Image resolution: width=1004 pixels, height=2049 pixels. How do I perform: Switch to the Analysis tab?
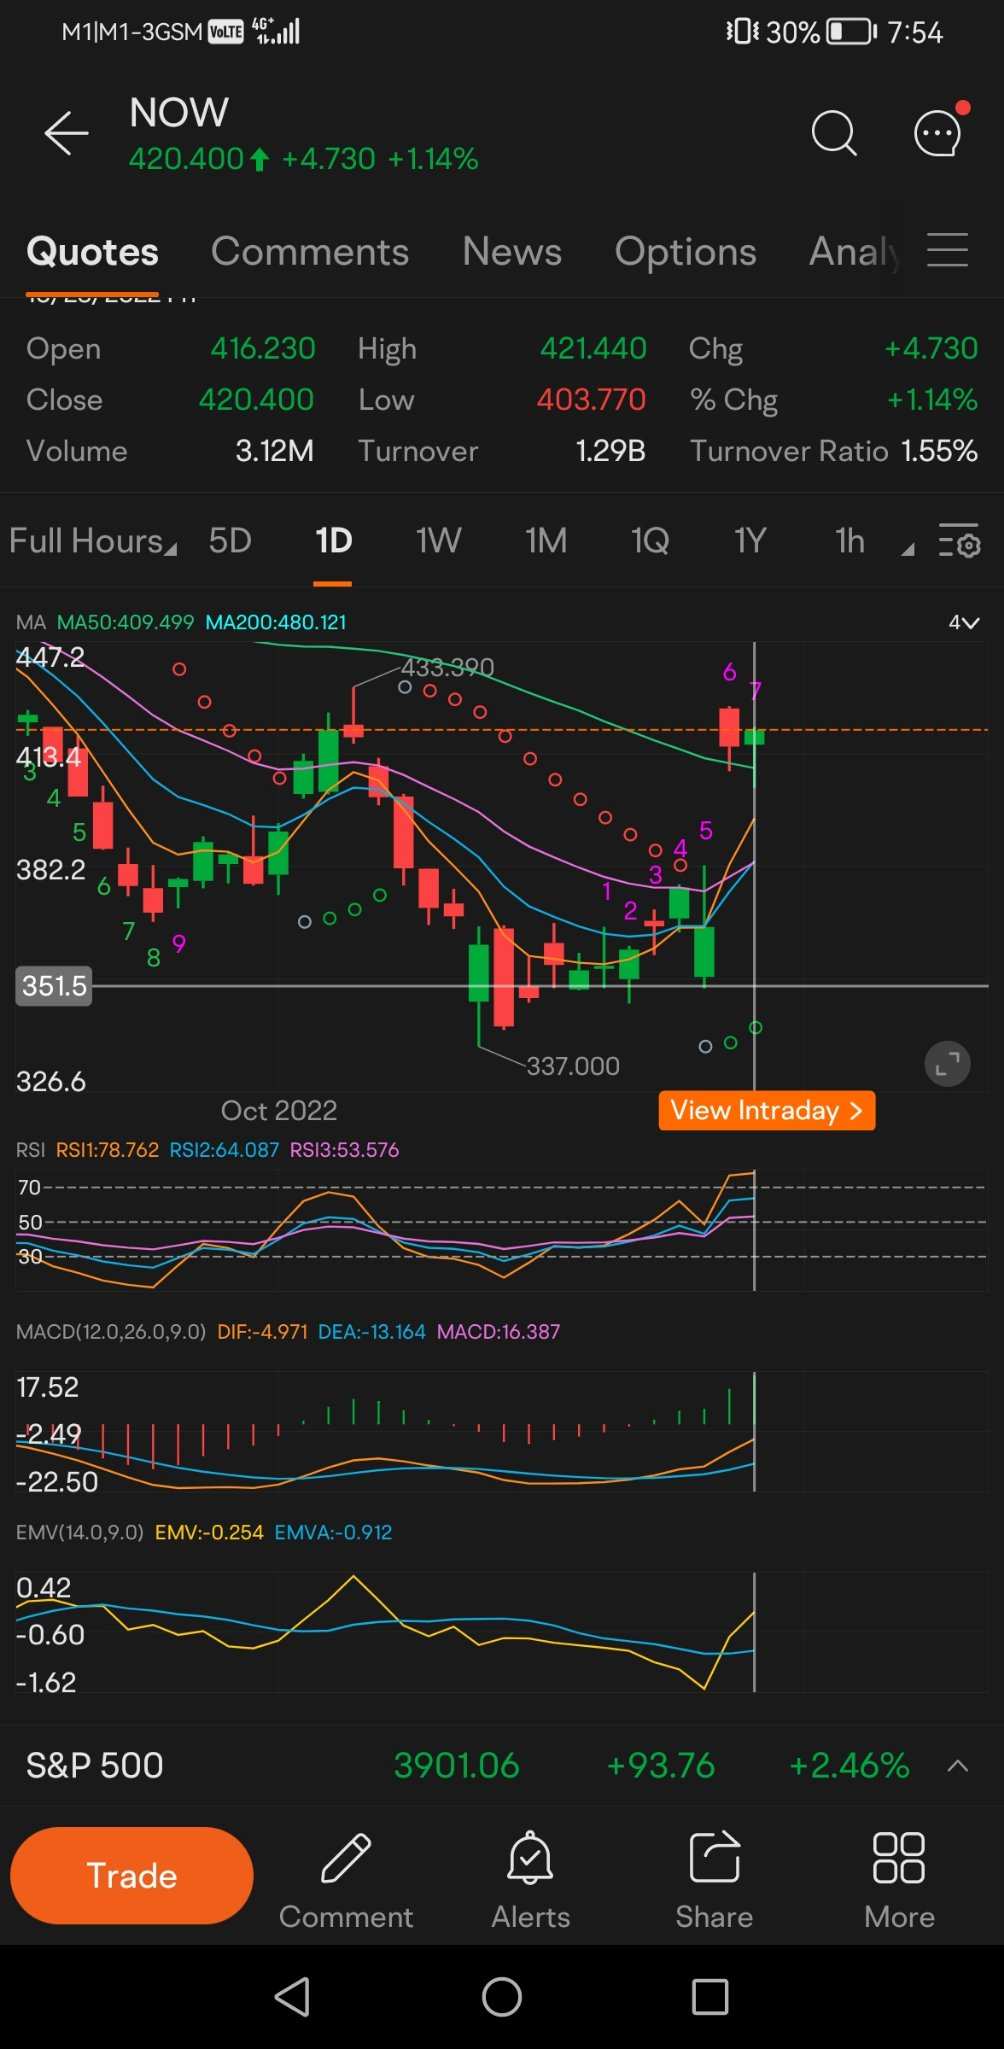click(x=855, y=252)
